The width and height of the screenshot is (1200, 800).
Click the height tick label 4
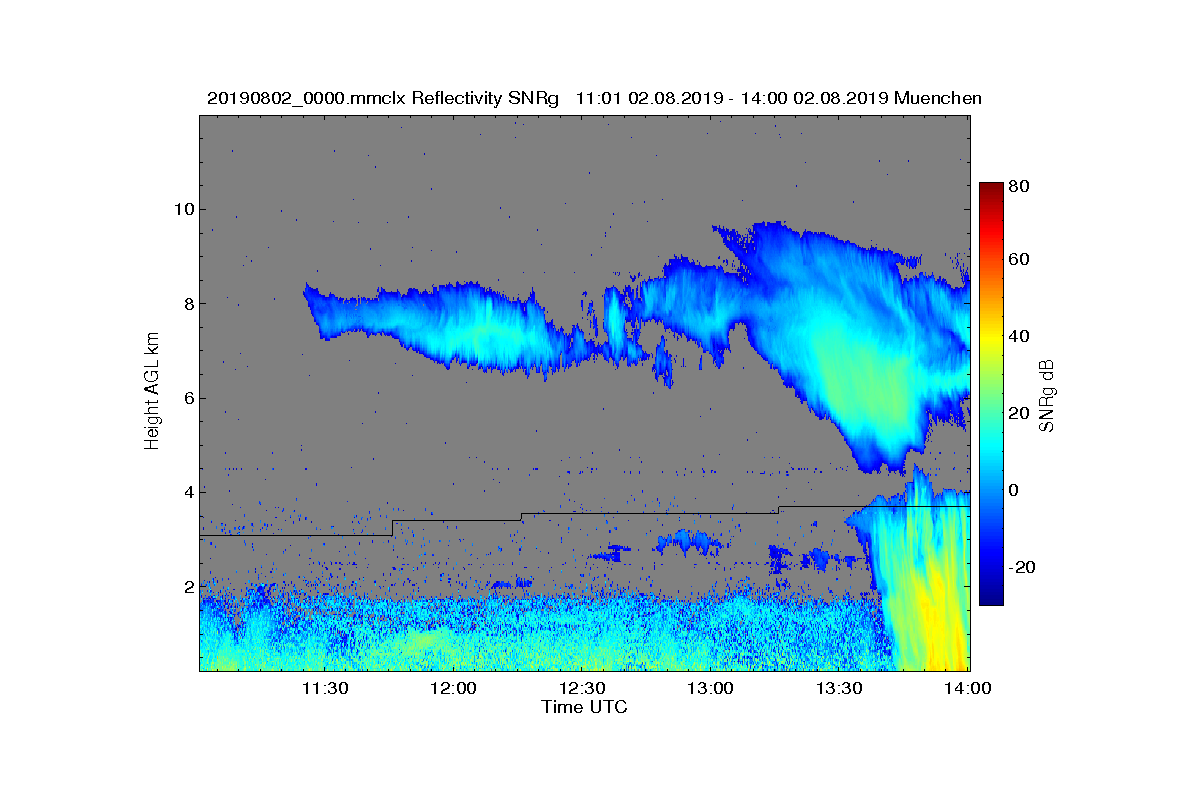click(189, 491)
